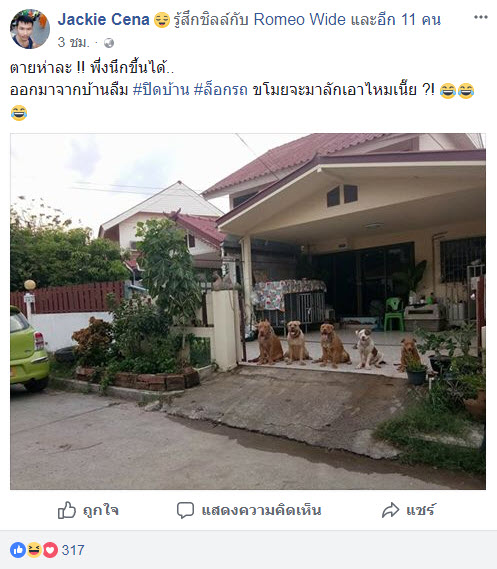Open the posted photo of dogs at house
This screenshot has width=497, height=569.
click(248, 311)
